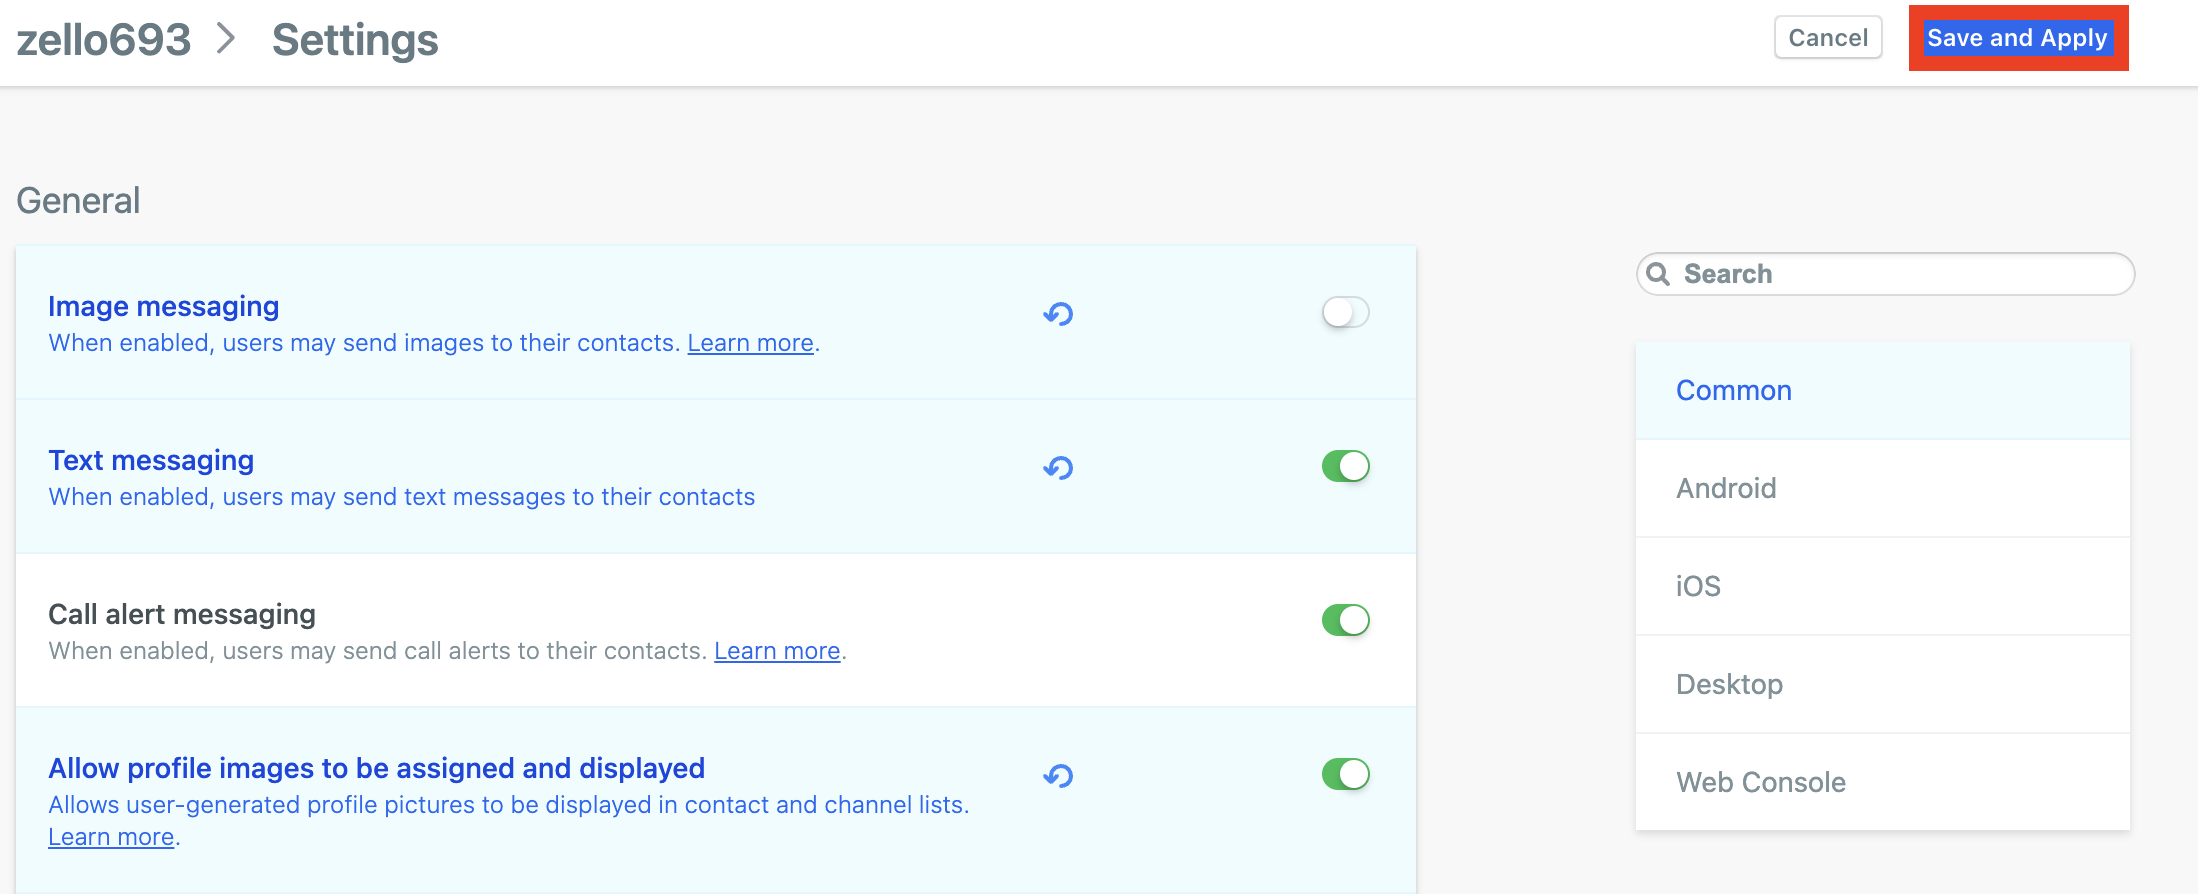This screenshot has width=2198, height=894.
Task: Disable the Text messaging toggle
Action: [x=1345, y=466]
